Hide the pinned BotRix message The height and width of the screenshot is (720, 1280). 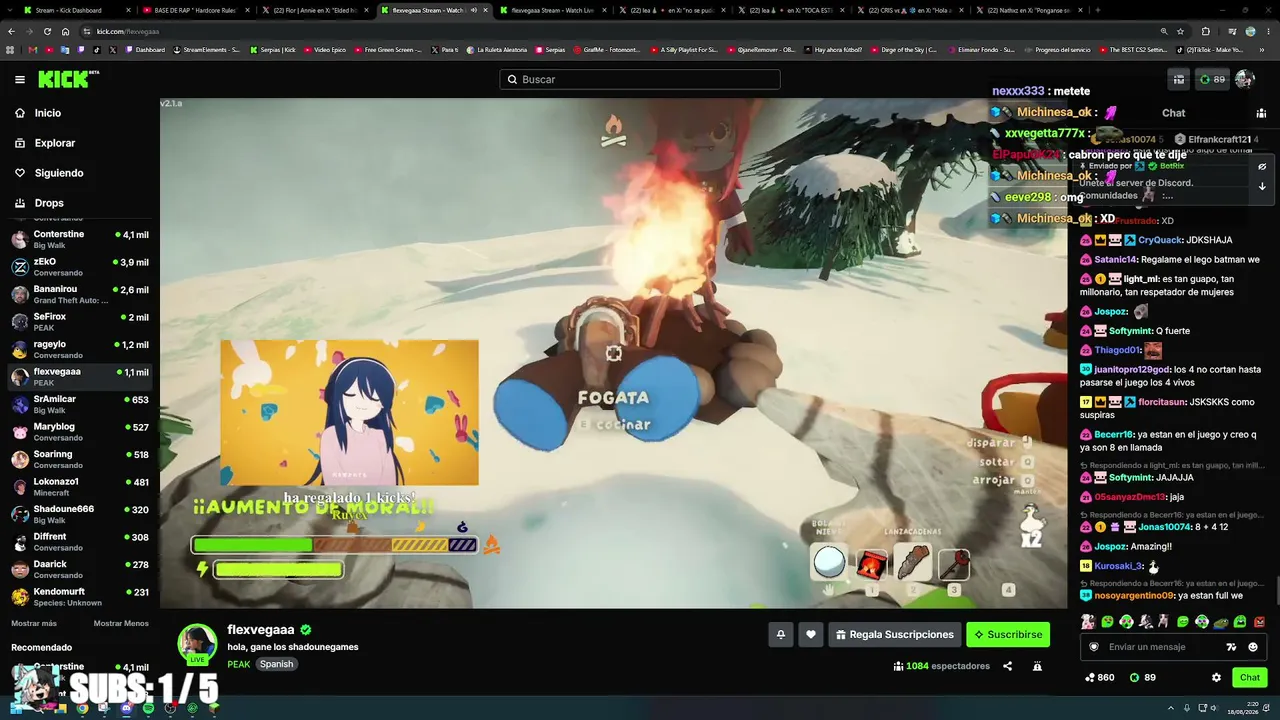[1262, 167]
